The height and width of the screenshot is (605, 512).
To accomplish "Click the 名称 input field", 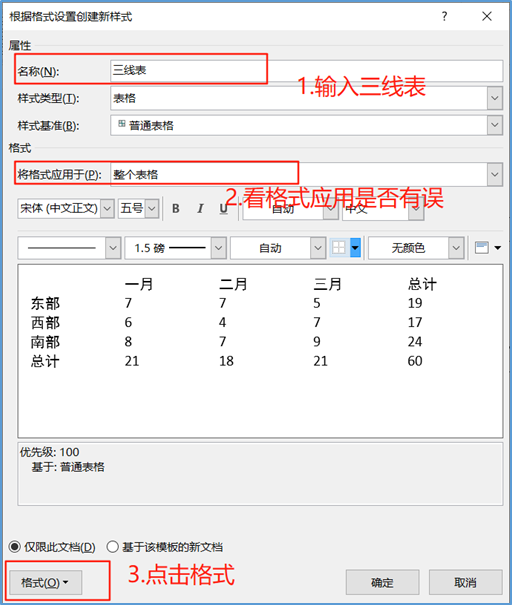I will (x=306, y=71).
